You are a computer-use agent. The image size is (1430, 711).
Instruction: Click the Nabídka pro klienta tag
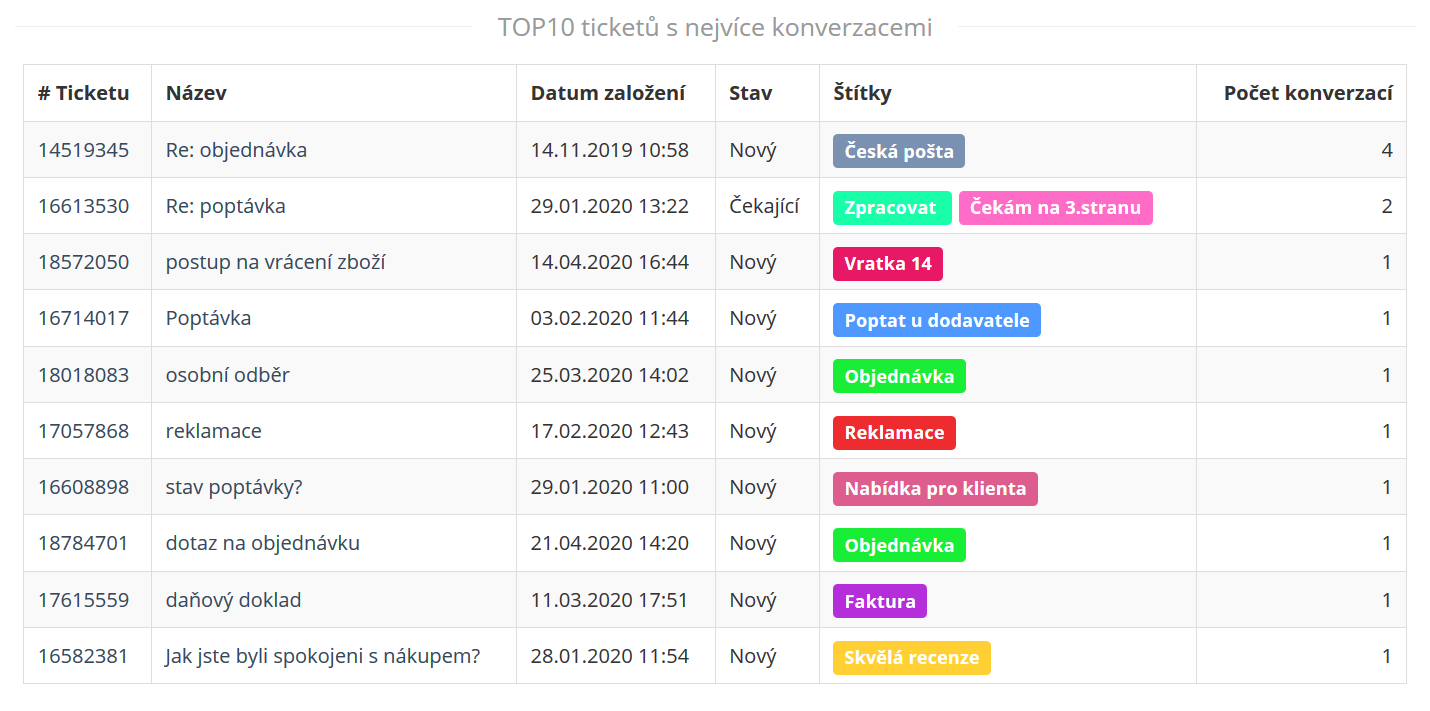pyautogui.click(x=935, y=489)
